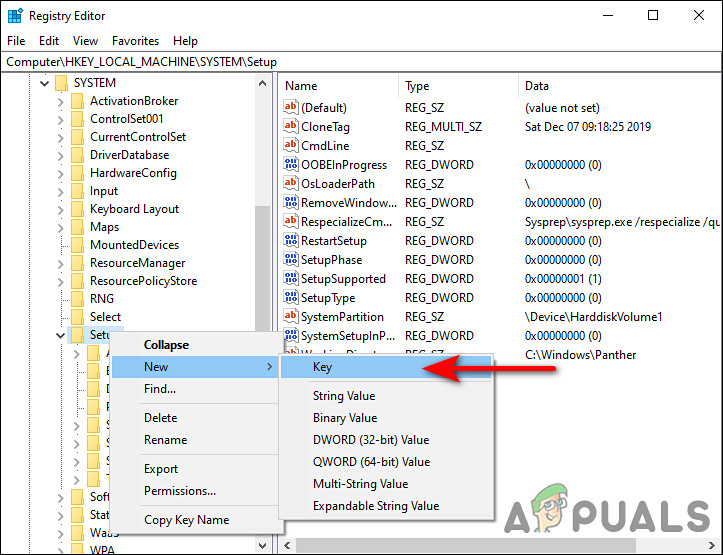Expand the ActivationBroker key

tap(60, 101)
